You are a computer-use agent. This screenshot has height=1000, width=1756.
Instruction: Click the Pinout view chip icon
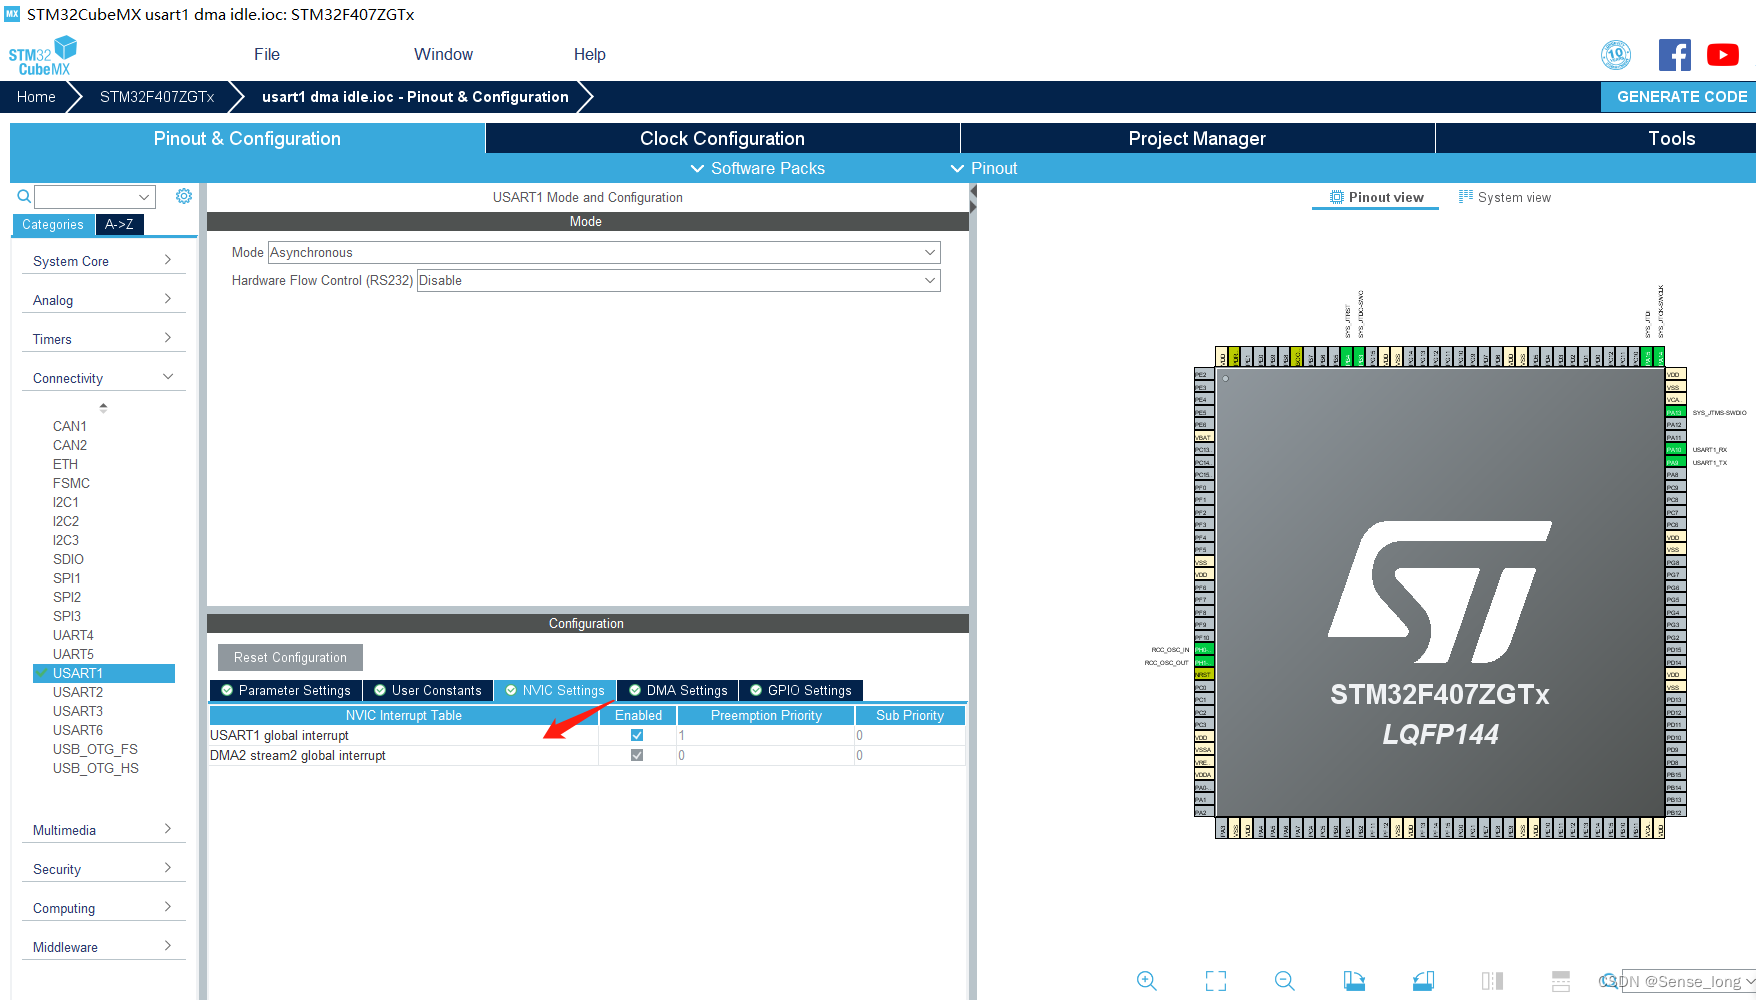(1336, 197)
